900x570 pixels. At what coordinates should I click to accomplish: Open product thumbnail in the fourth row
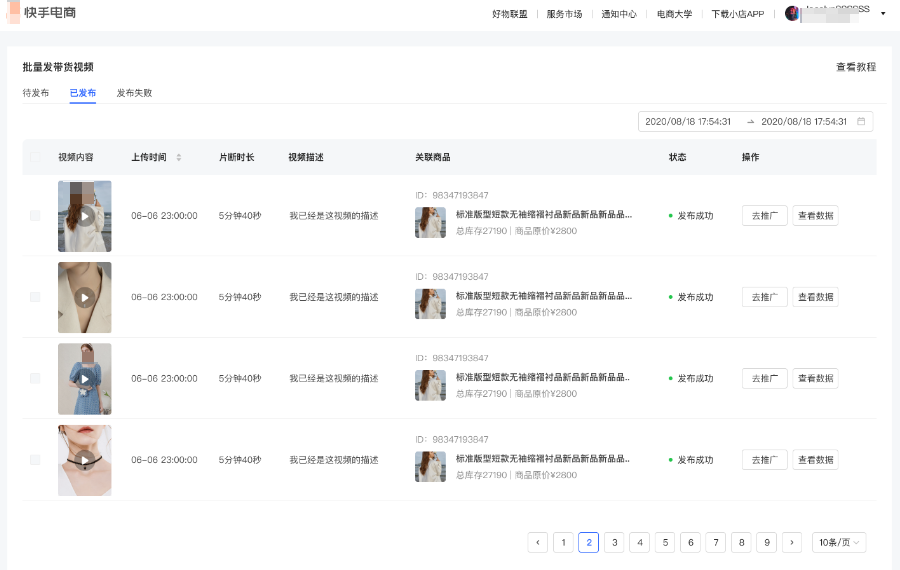pyautogui.click(x=430, y=467)
